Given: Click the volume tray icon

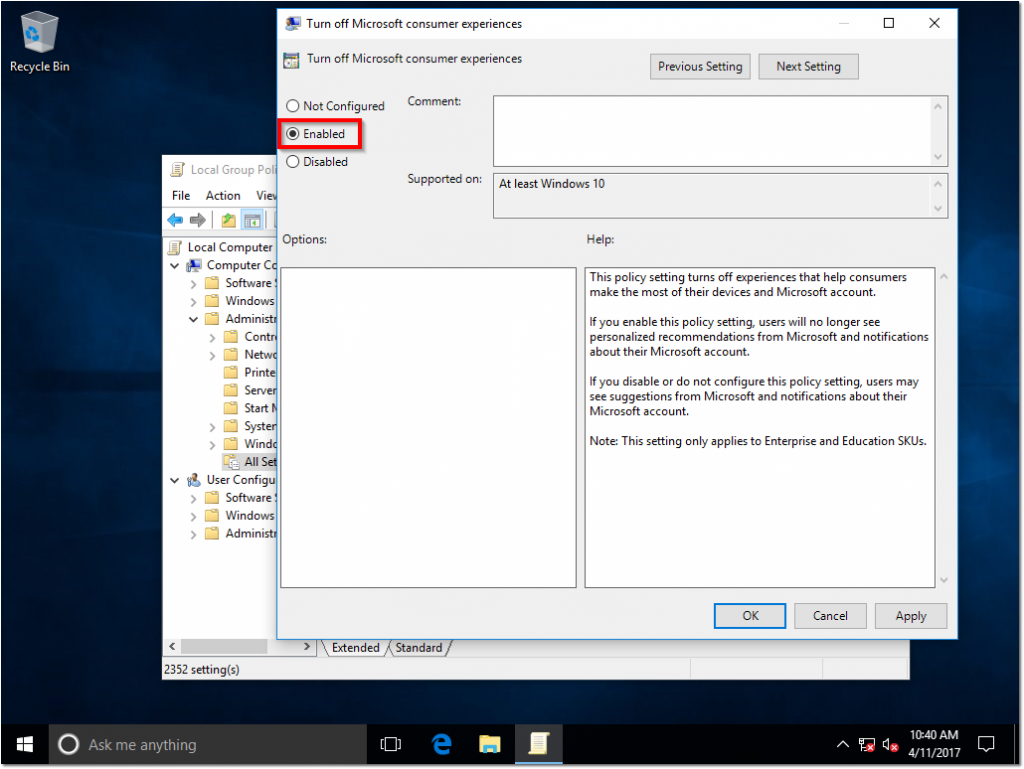Looking at the screenshot, I should [x=889, y=745].
